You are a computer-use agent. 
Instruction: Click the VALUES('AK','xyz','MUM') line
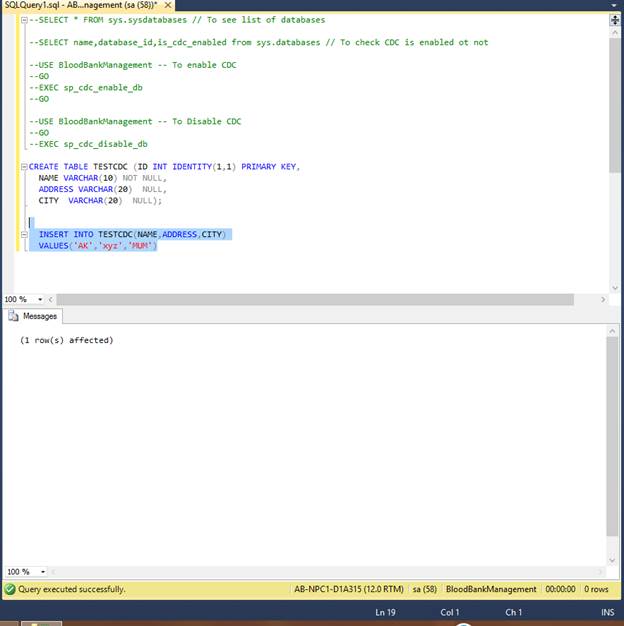pyautogui.click(x=98, y=246)
